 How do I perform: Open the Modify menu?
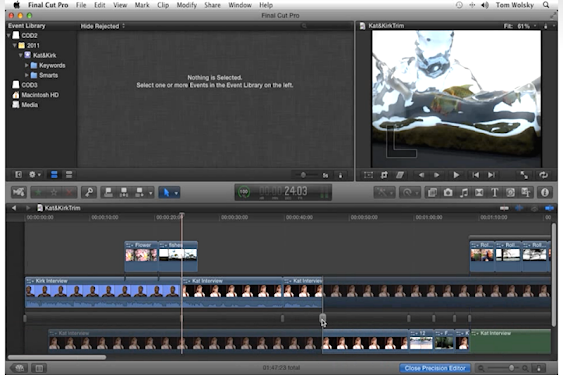[187, 5]
